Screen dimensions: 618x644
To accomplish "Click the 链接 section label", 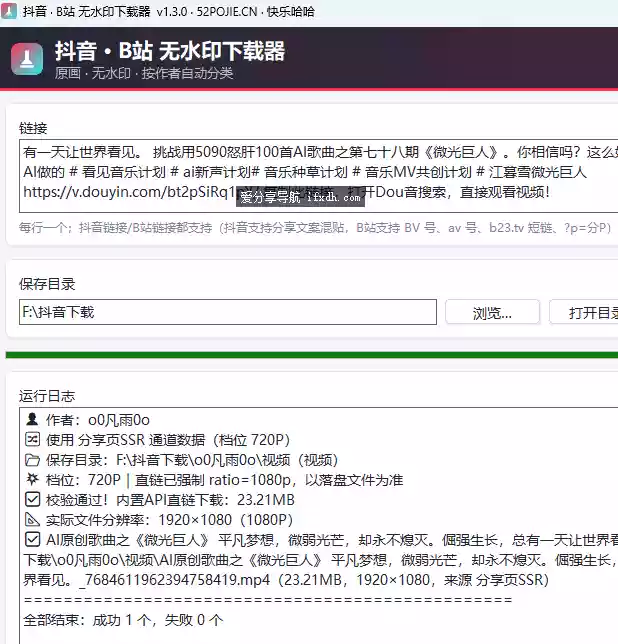I will click(33, 128).
